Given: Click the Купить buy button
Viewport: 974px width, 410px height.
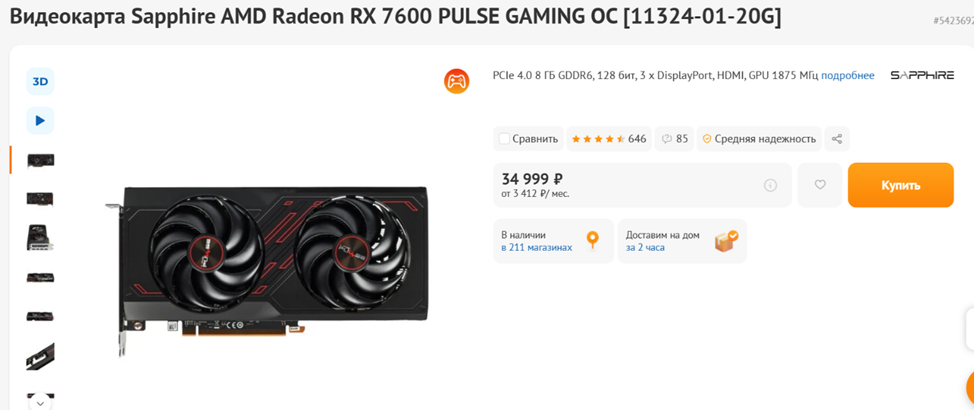Looking at the screenshot, I should pos(901,185).
